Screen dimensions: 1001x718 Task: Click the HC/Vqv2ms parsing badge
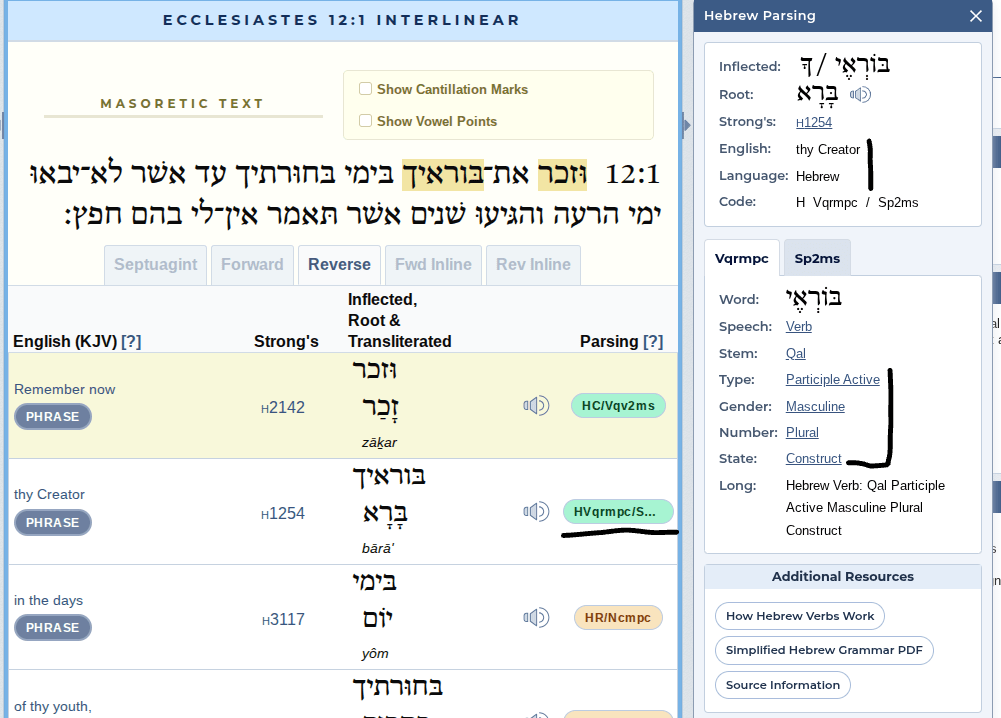(618, 406)
